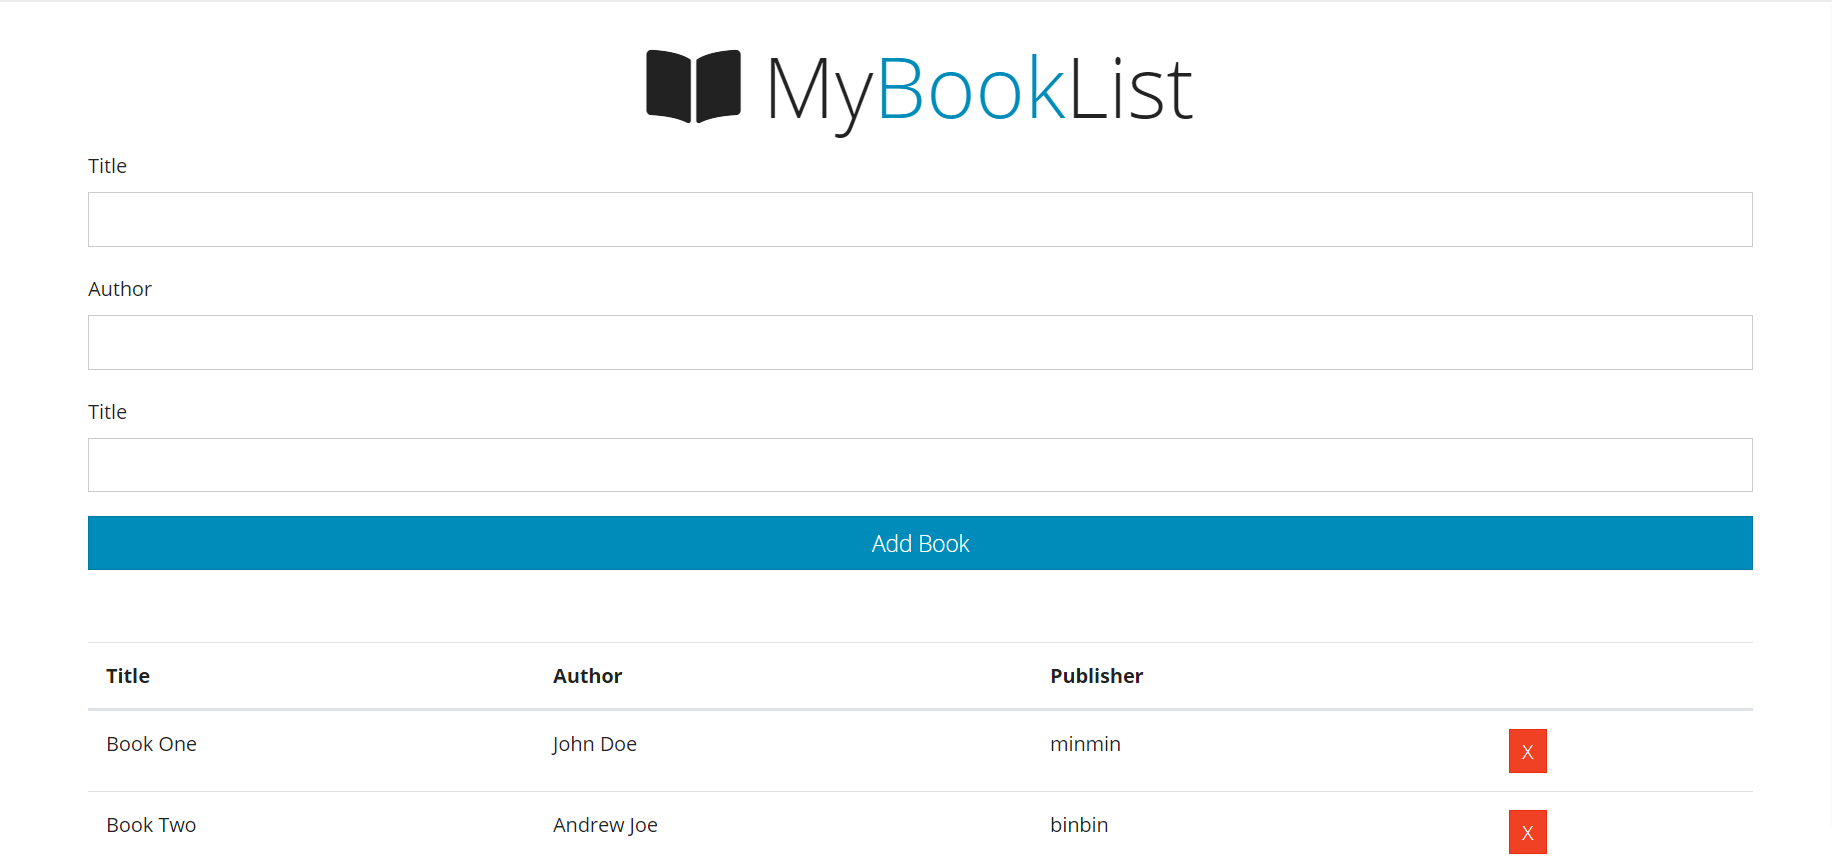Image resolution: width=1832 pixels, height=860 pixels.
Task: Delete Book One with its red X
Action: coord(1527,751)
